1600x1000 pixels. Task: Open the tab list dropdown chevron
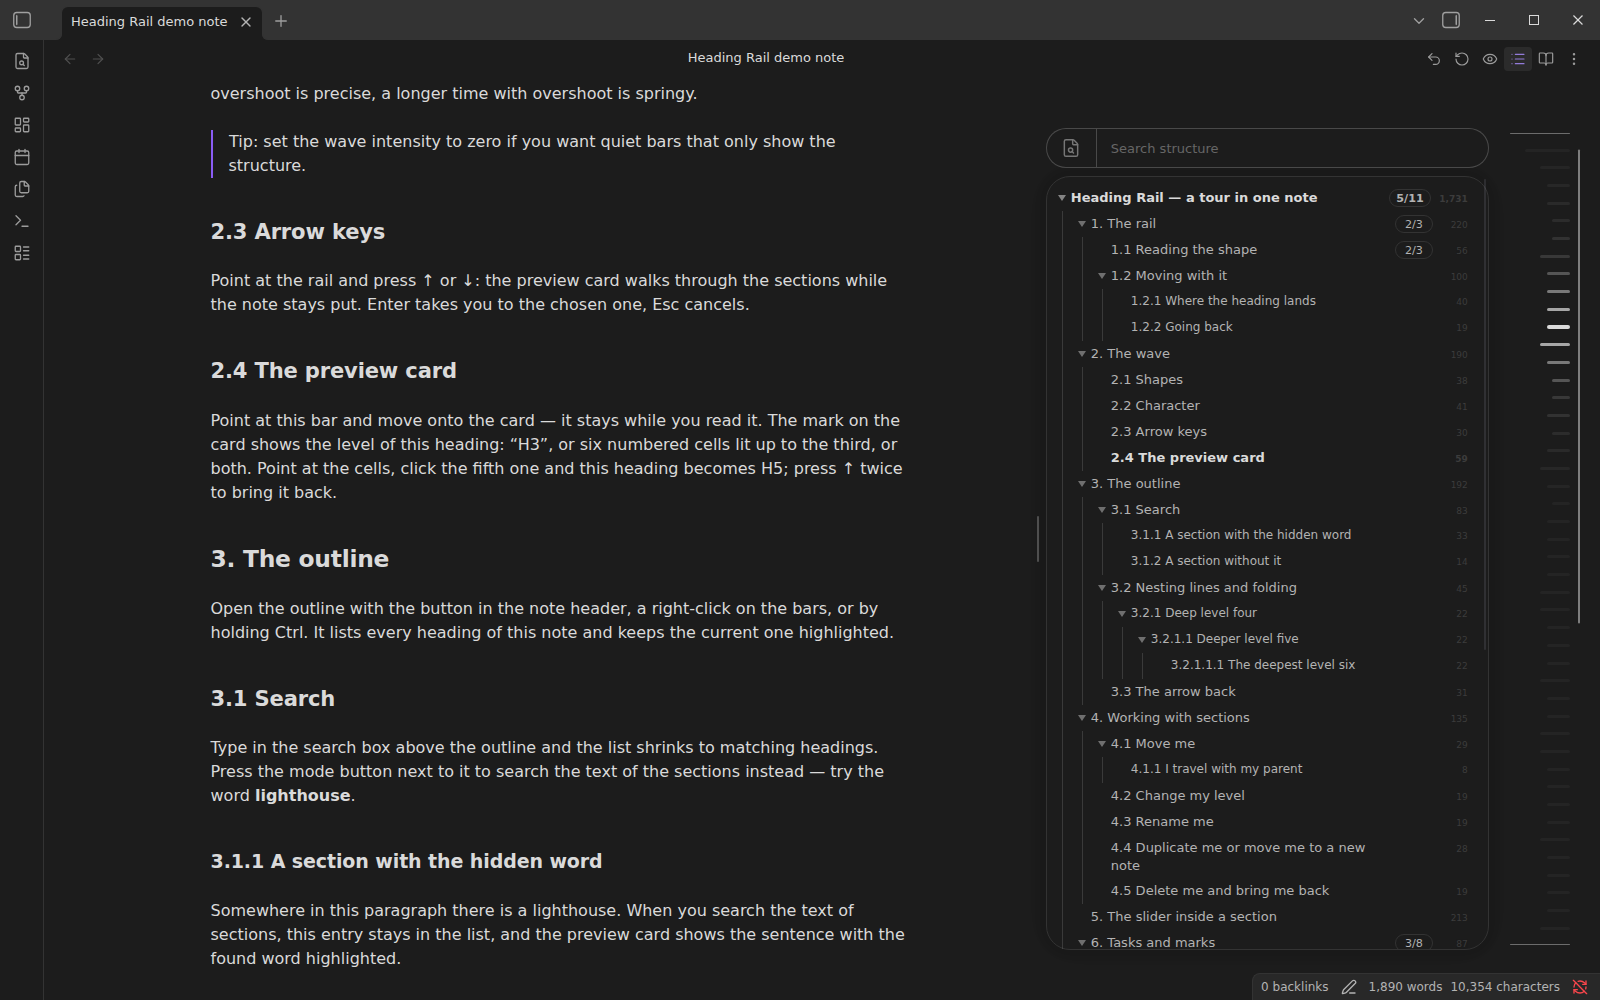pyautogui.click(x=1418, y=20)
